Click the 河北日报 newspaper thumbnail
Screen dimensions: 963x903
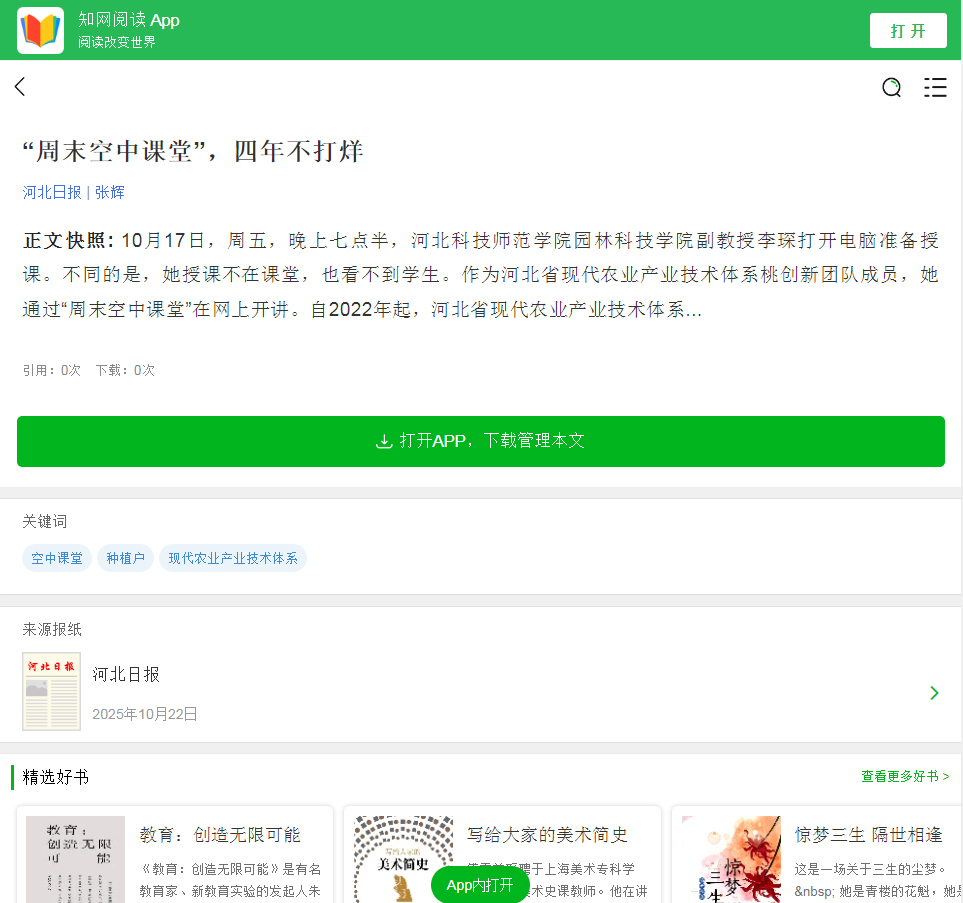click(x=51, y=691)
